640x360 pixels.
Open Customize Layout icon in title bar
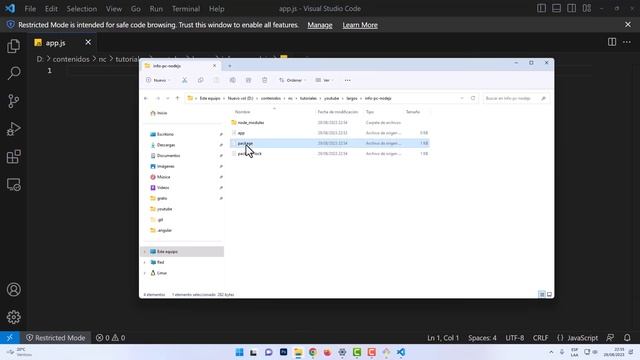click(587, 8)
